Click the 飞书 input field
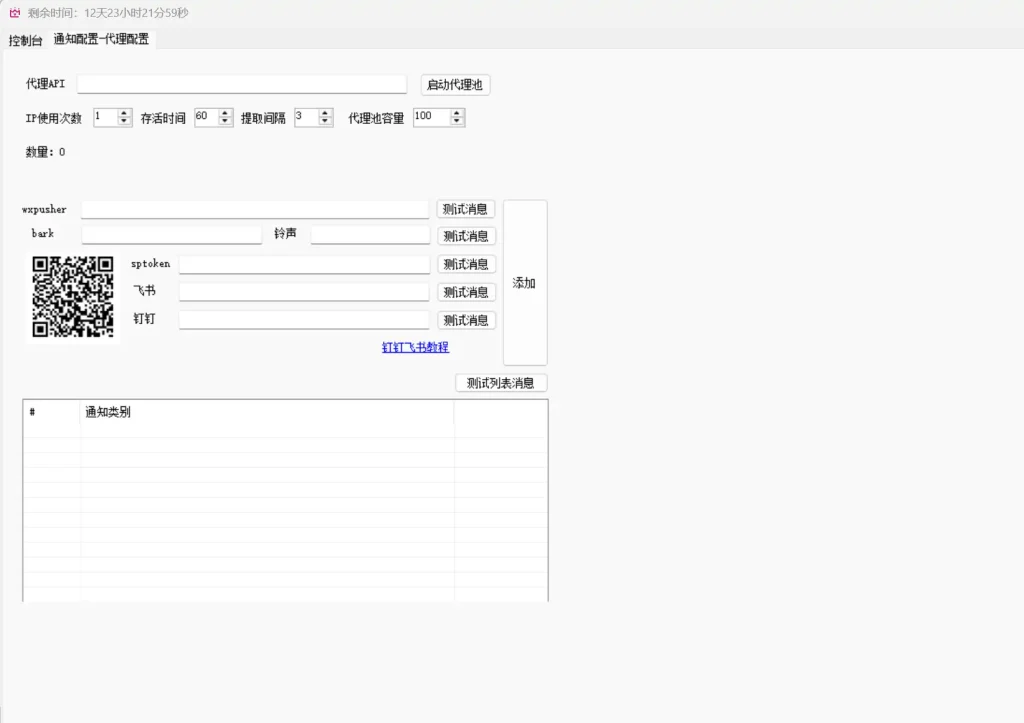The width and height of the screenshot is (1024, 723). click(304, 291)
